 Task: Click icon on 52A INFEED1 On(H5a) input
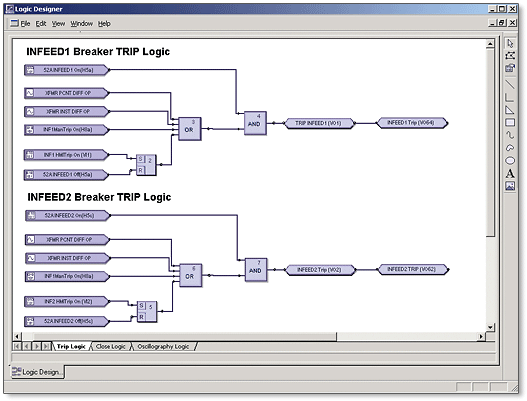(x=30, y=70)
